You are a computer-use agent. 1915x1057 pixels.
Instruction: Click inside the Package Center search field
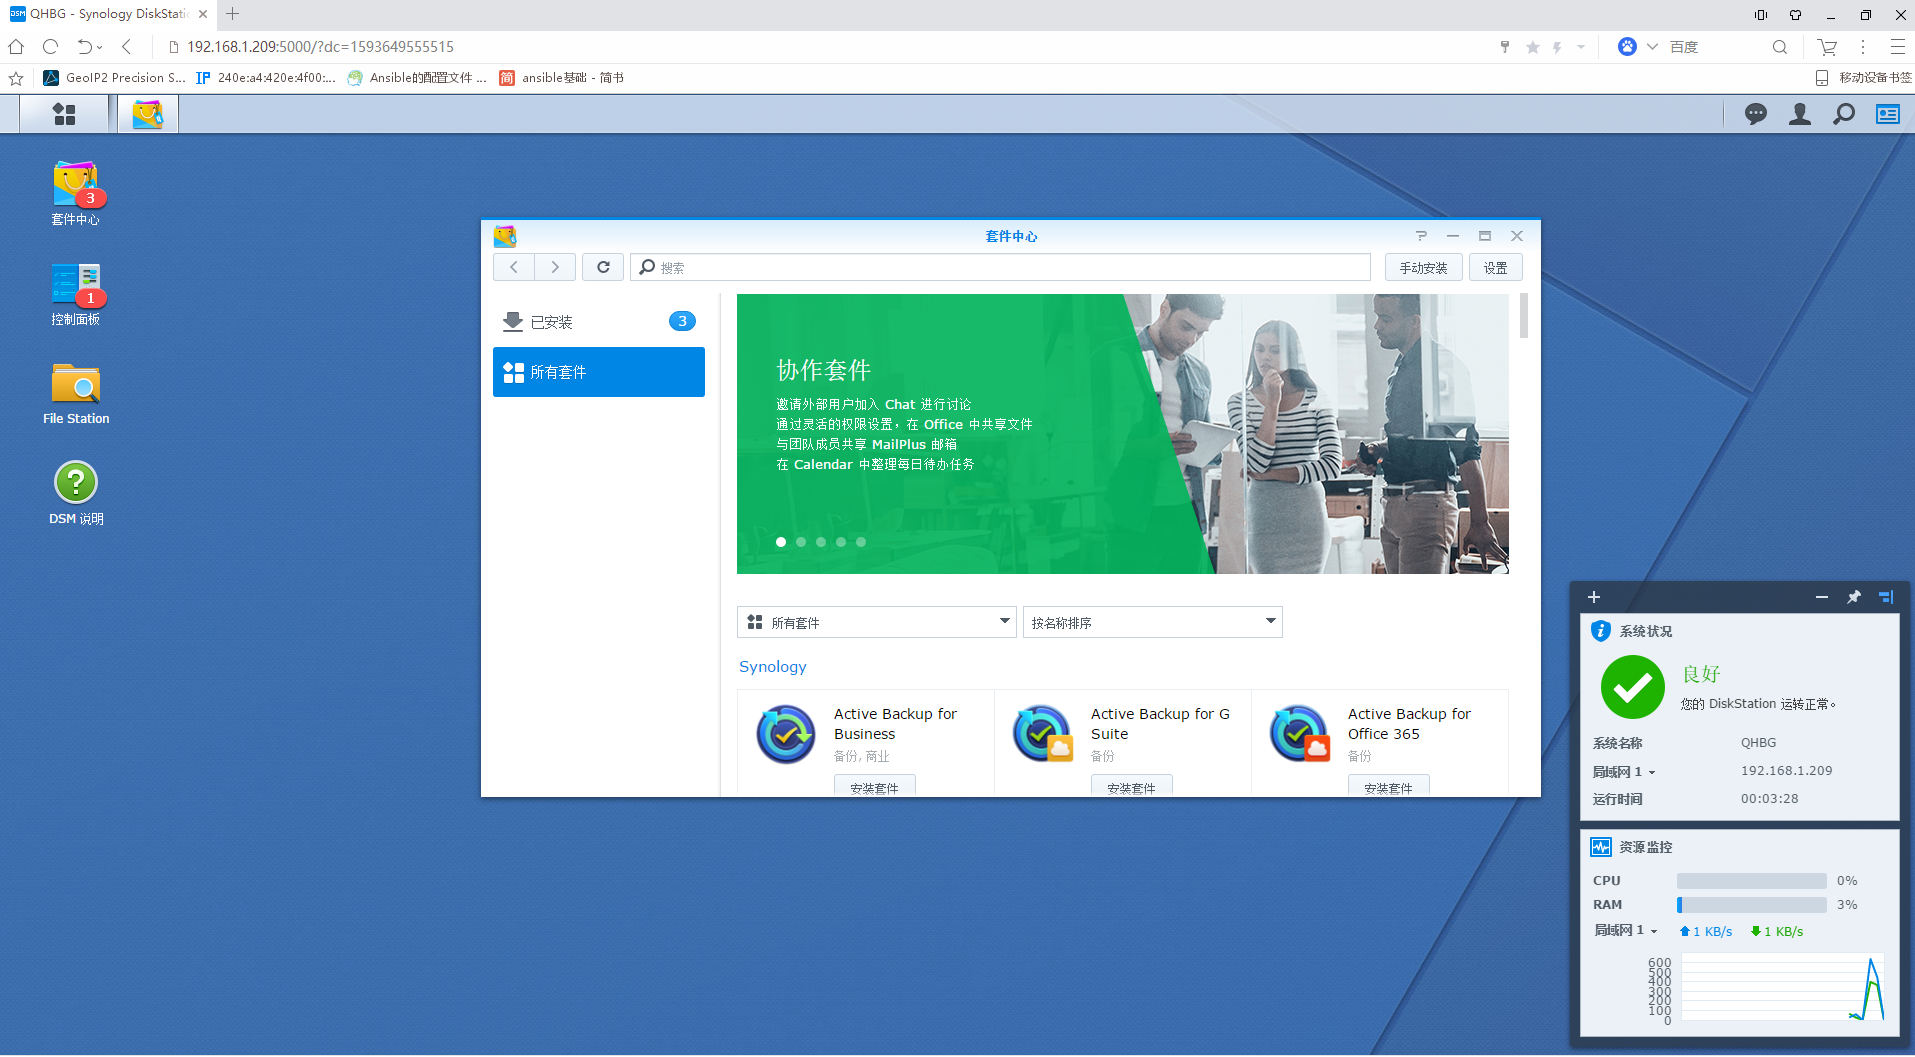1000,267
